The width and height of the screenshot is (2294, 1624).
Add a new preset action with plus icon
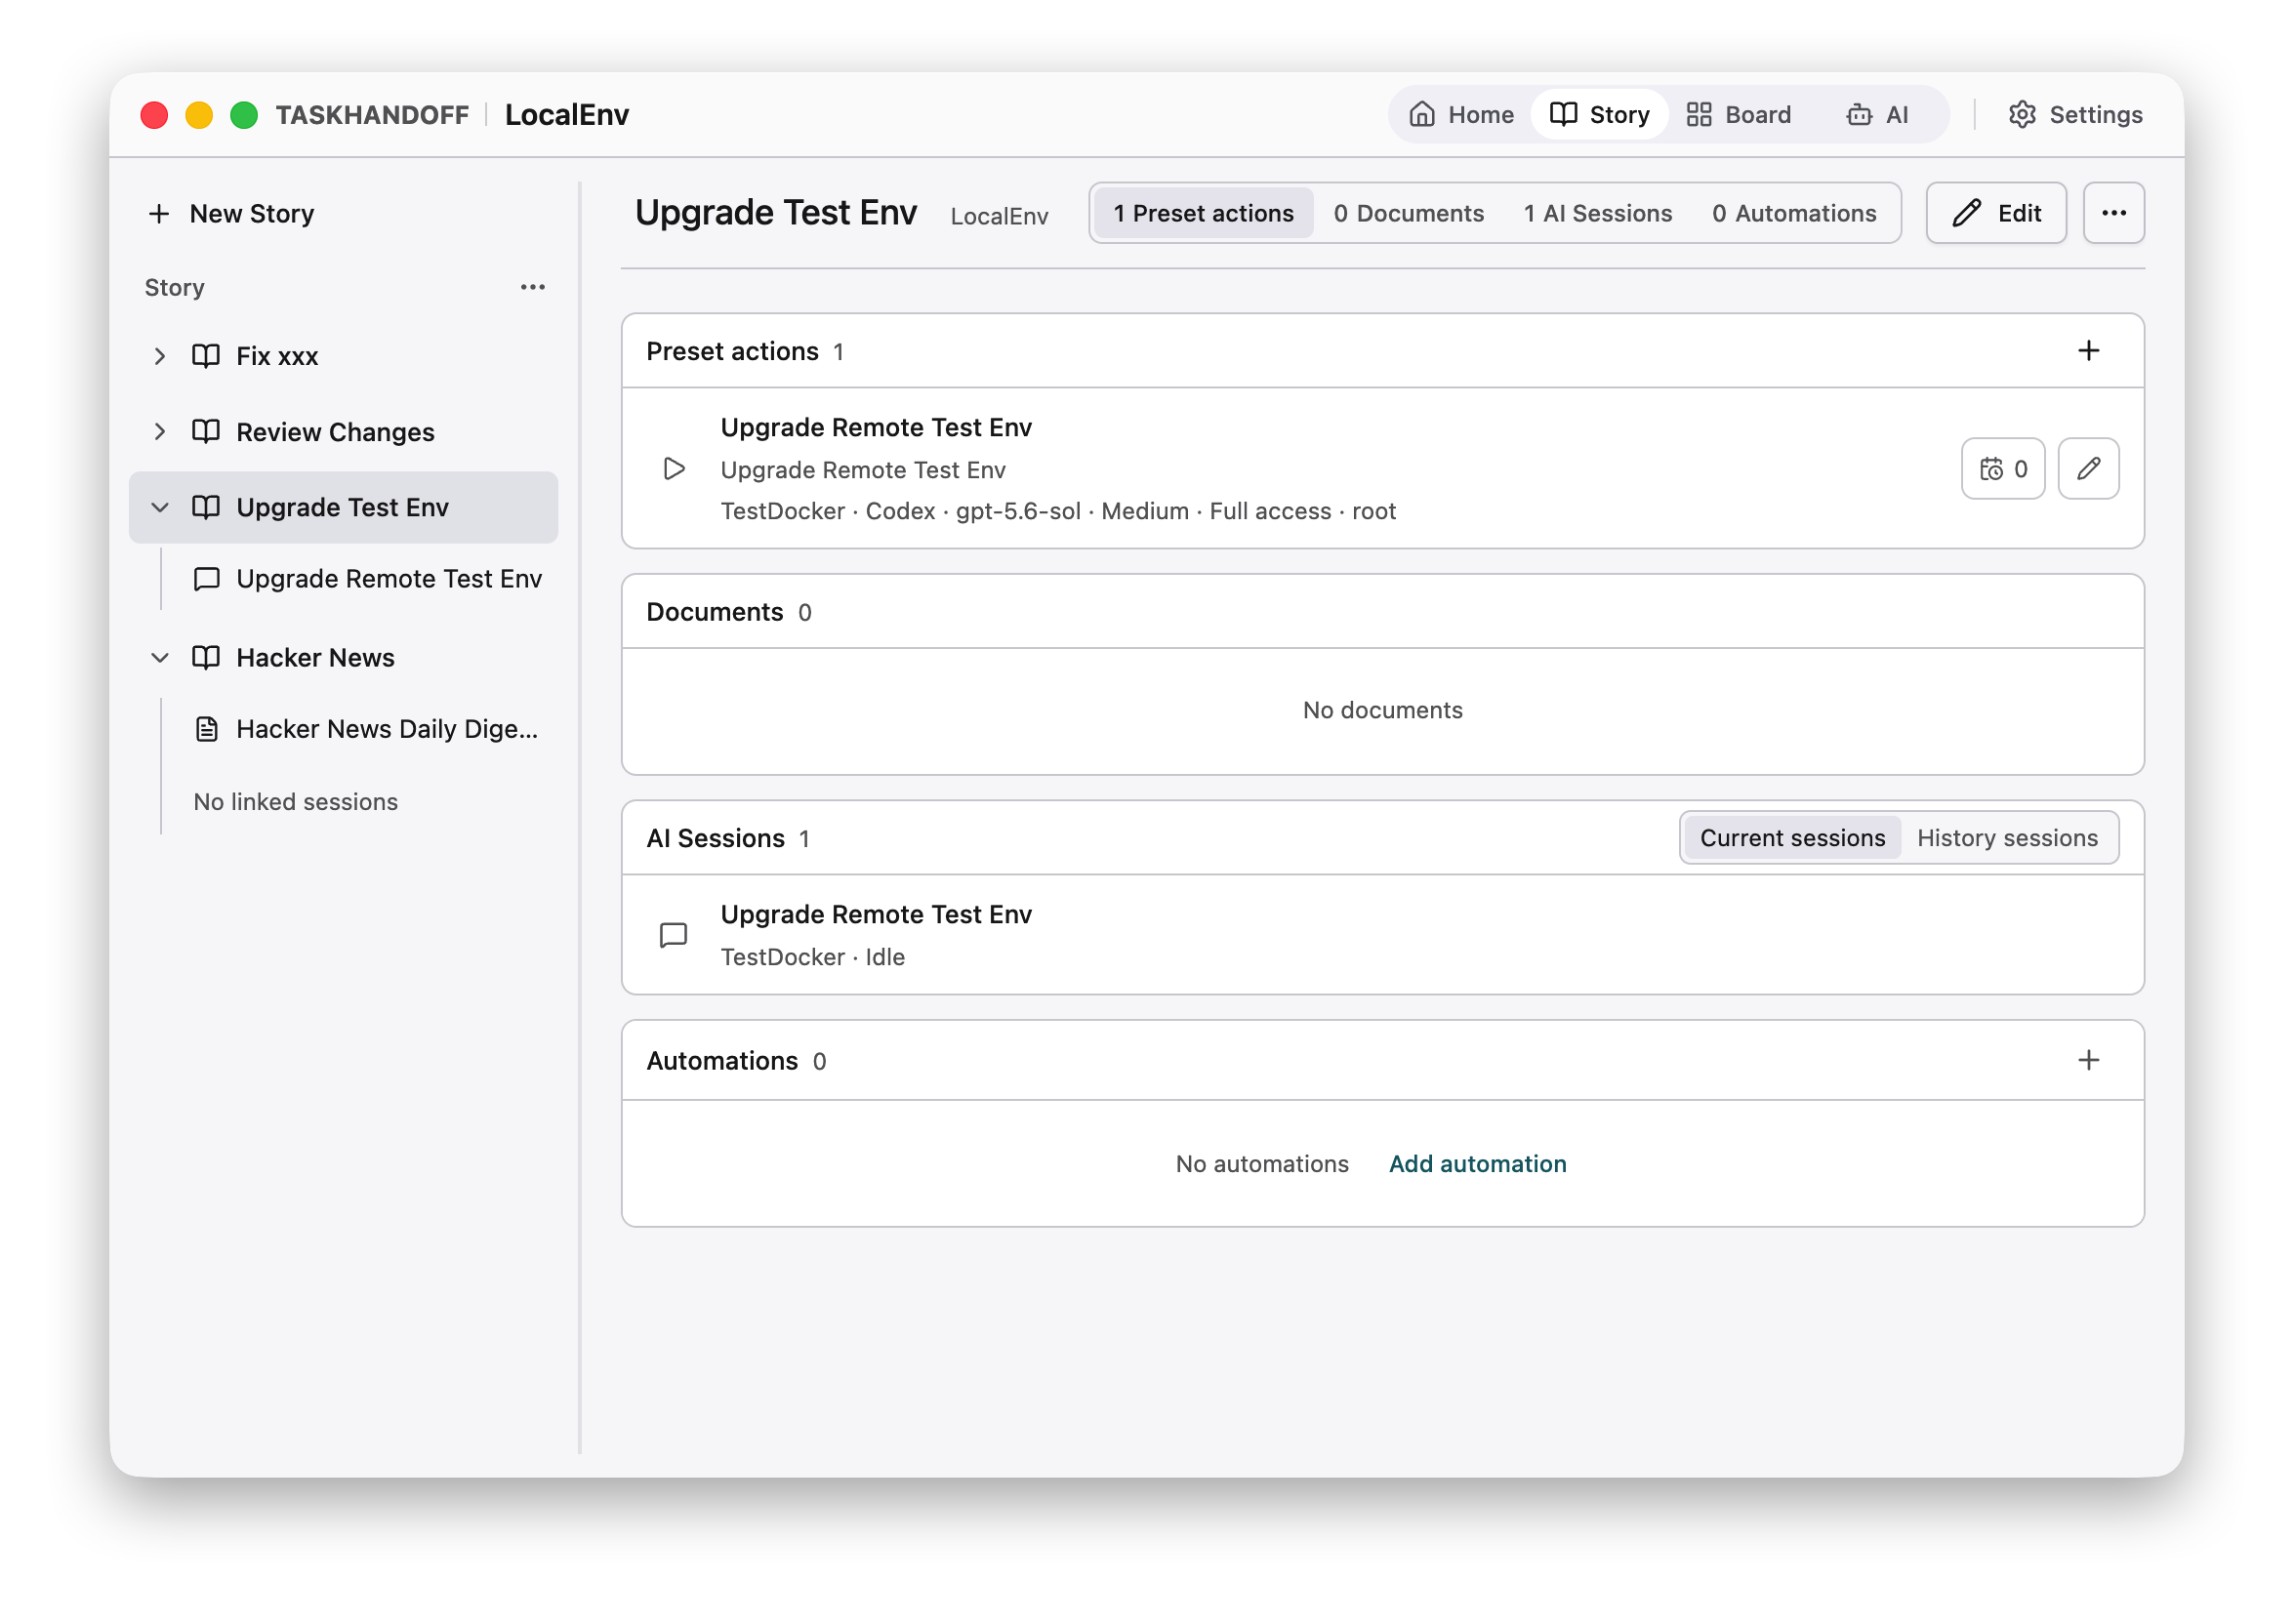click(x=2087, y=351)
